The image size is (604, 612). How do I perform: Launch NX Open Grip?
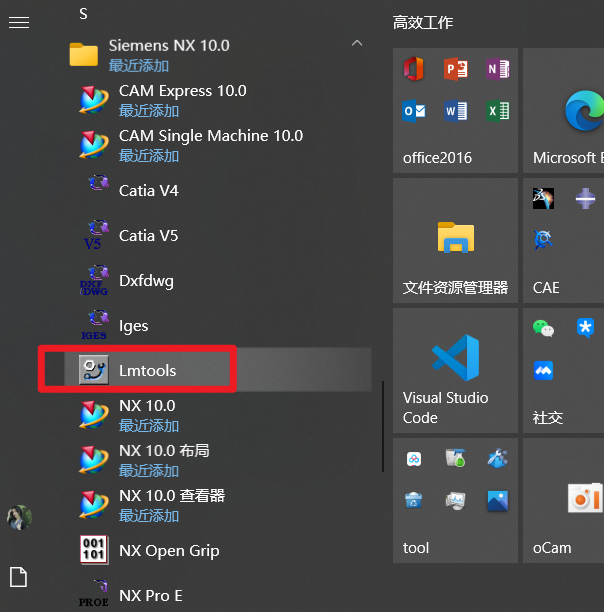click(x=168, y=551)
